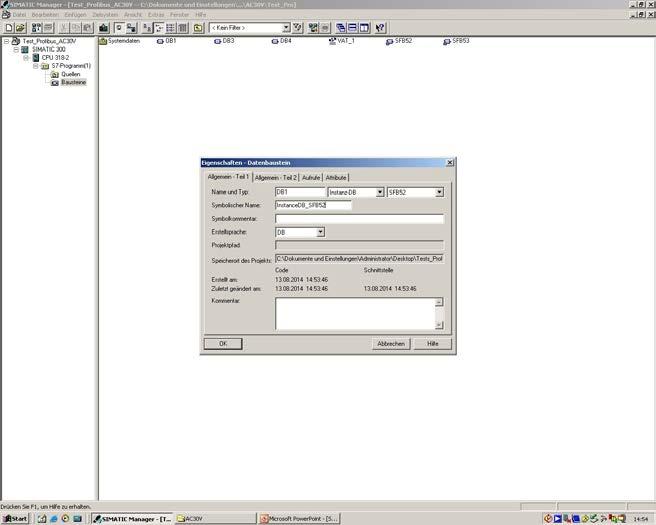
Task: Collapse the SIMATIC 300 tree node
Action: (x=16, y=50)
